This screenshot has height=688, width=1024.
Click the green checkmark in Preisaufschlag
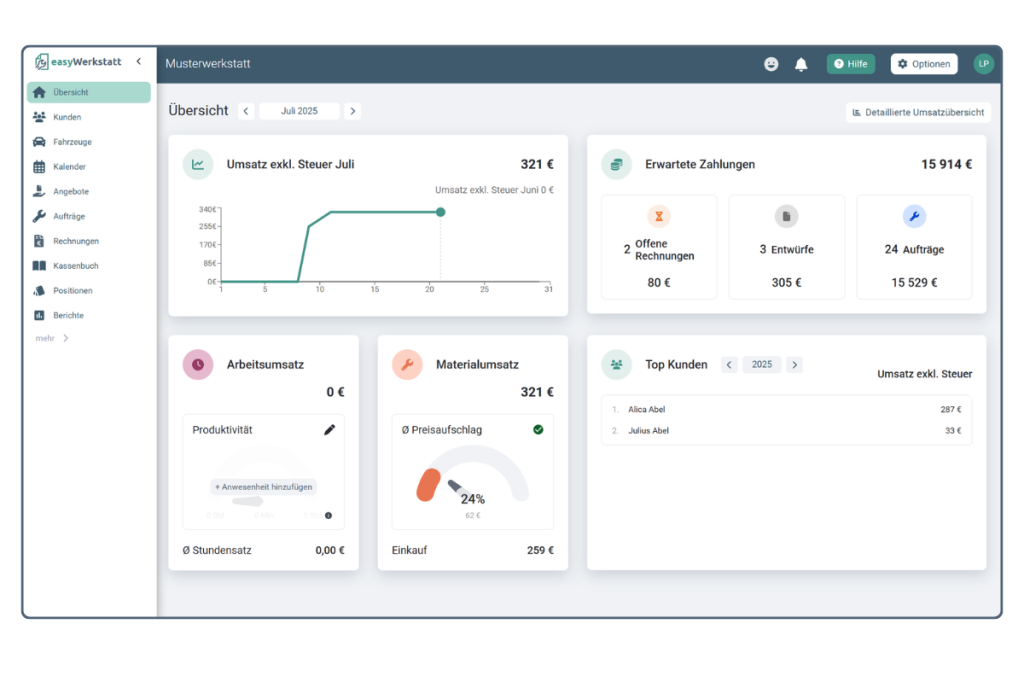538,430
